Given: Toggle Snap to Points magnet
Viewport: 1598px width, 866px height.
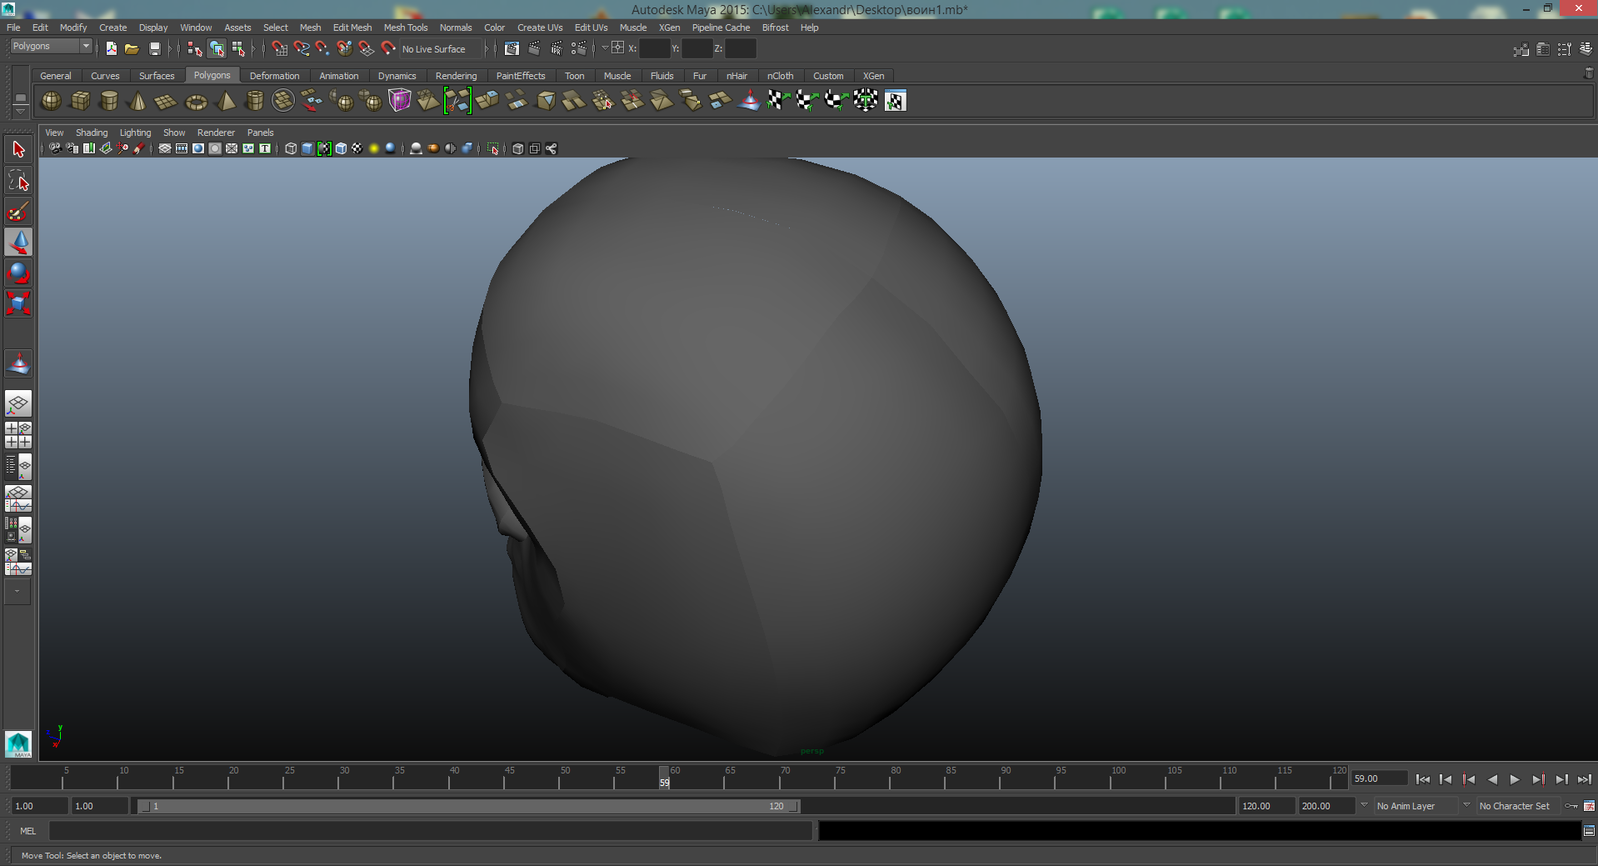Looking at the screenshot, I should click(x=323, y=48).
